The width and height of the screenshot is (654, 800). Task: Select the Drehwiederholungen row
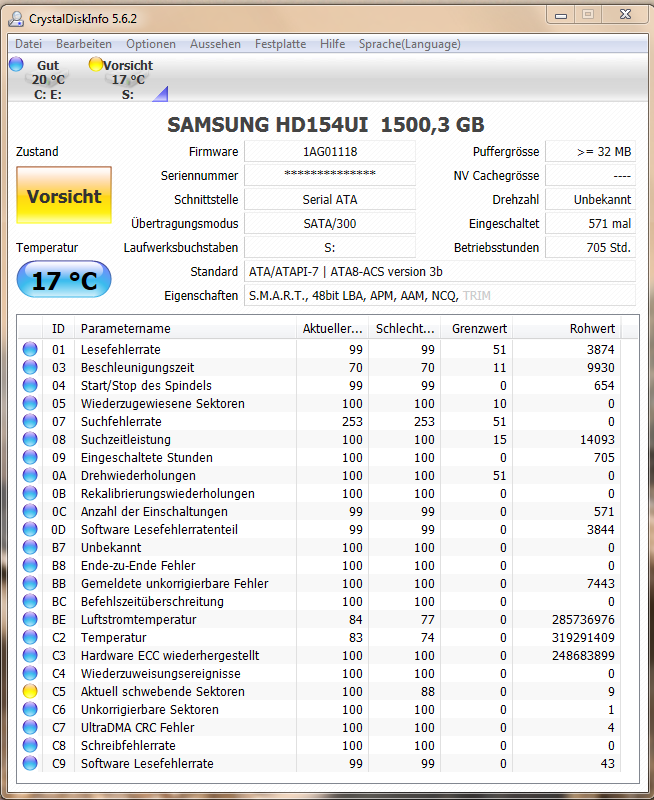320,476
